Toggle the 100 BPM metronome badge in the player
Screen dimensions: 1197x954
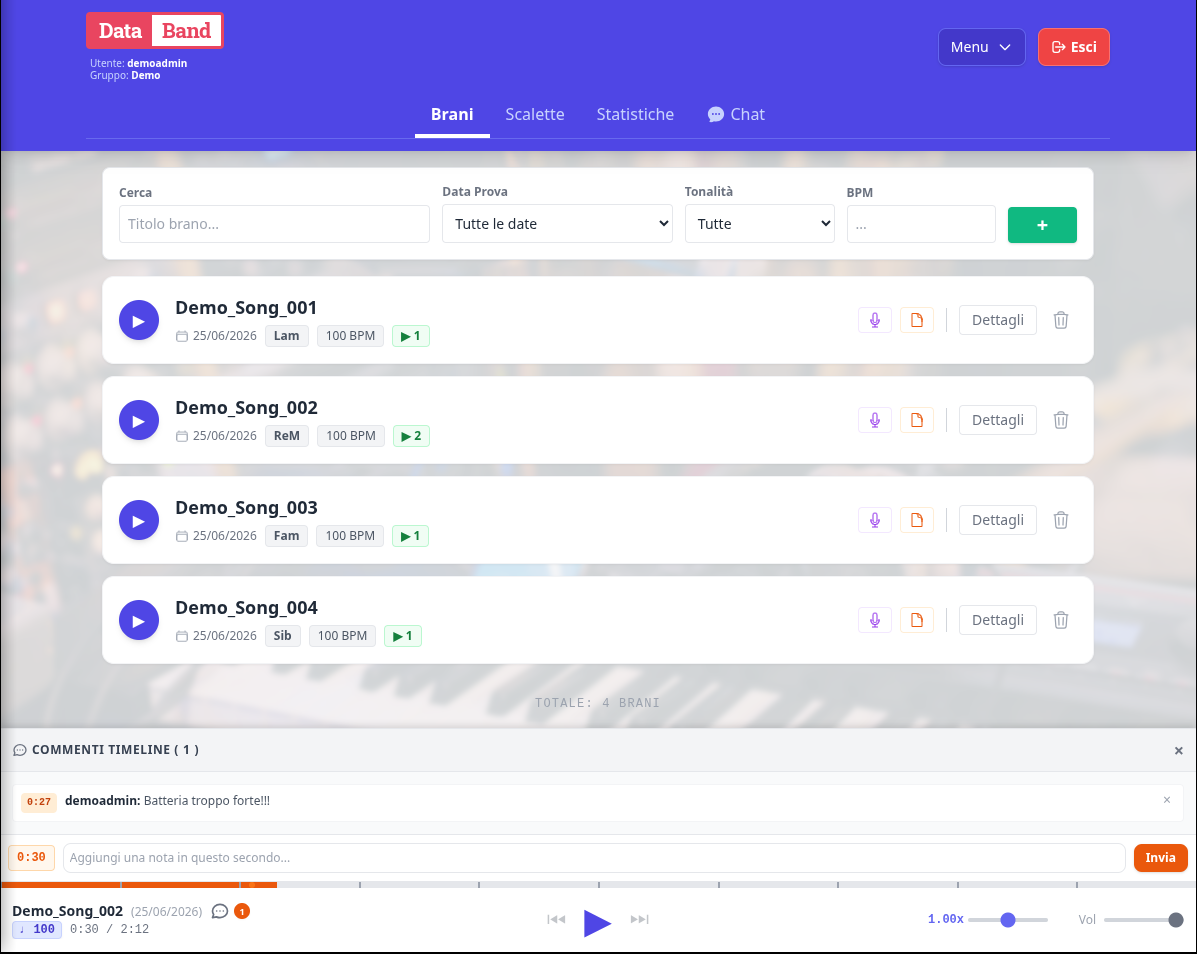37,930
